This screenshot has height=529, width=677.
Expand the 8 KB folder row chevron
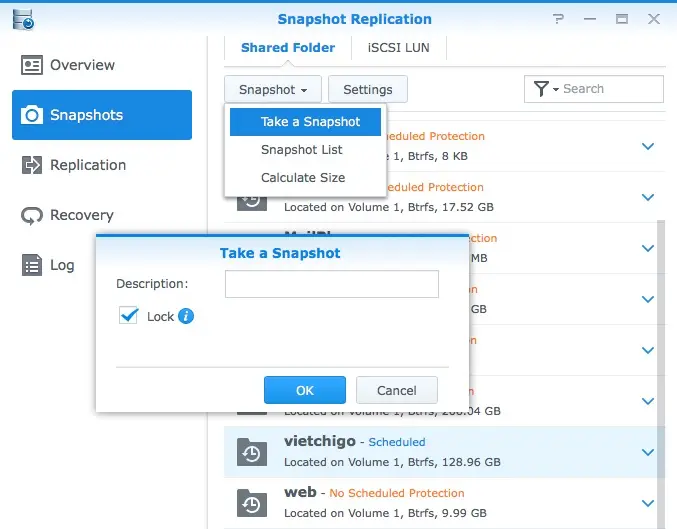click(648, 146)
